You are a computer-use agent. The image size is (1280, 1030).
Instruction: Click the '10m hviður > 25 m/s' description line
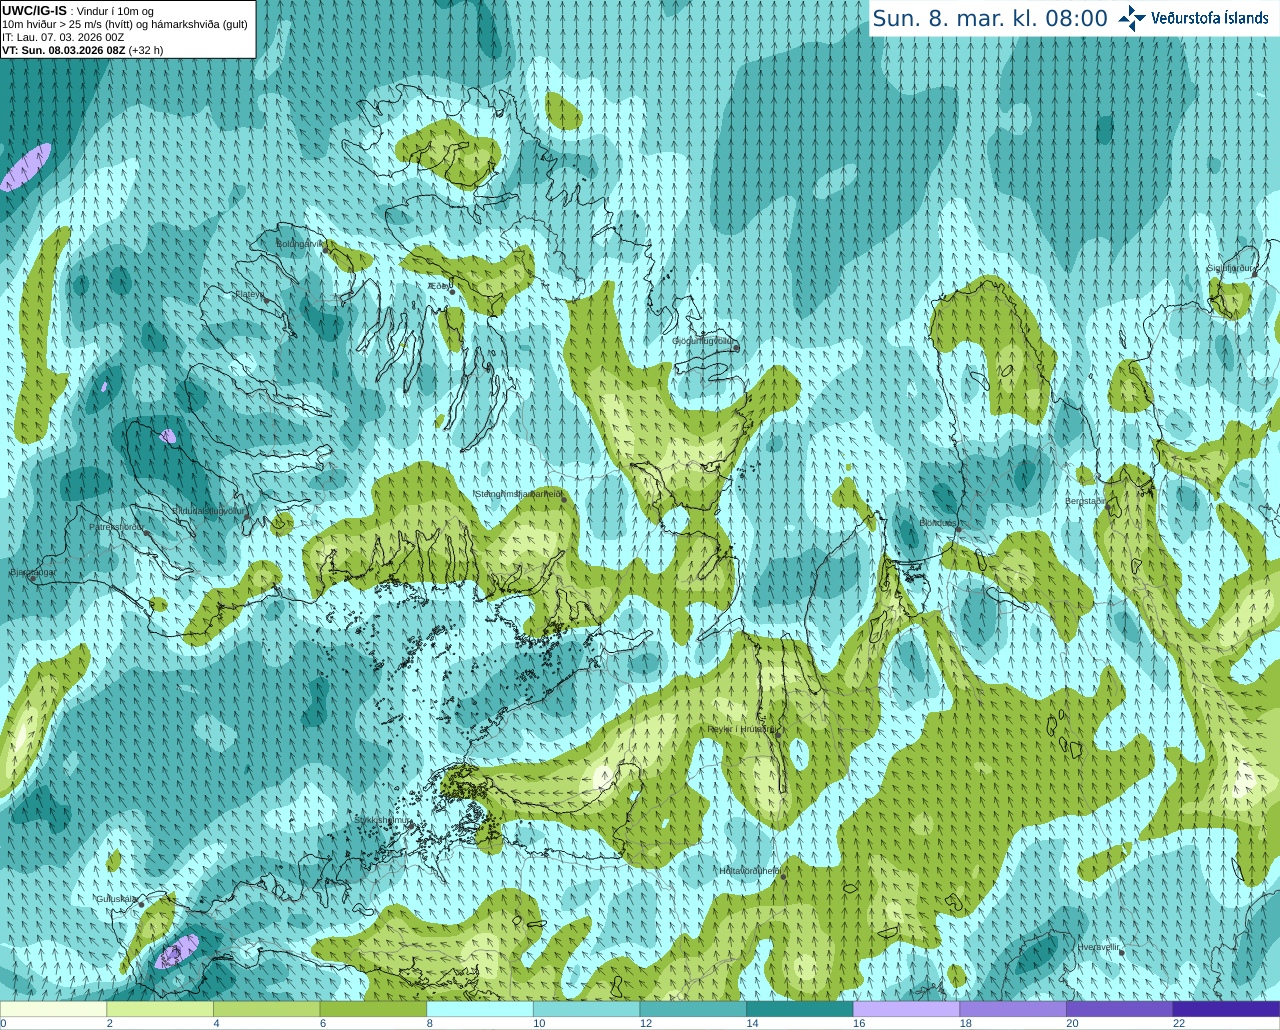[125, 24]
